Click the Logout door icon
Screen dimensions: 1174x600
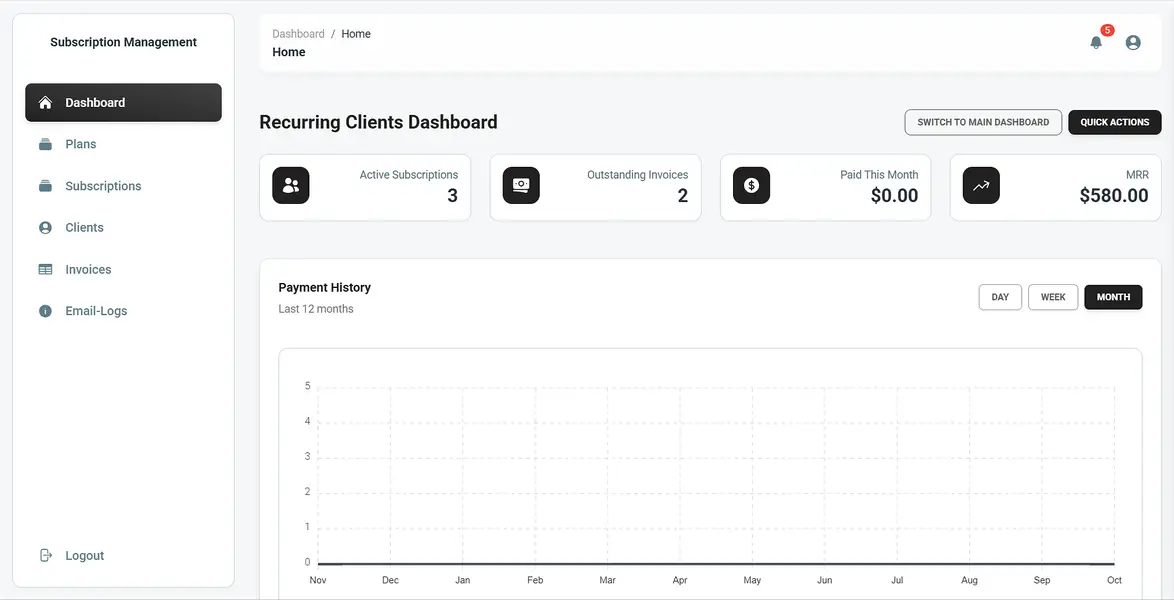pyautogui.click(x=45, y=556)
